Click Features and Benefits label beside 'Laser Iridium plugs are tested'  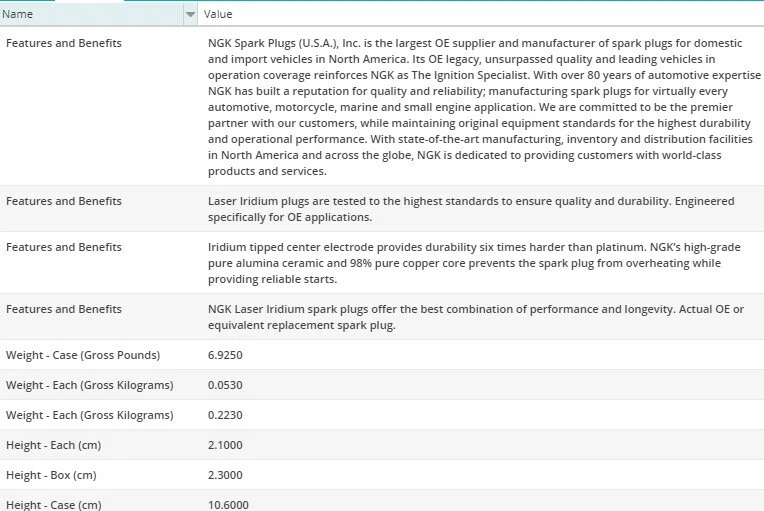click(64, 201)
